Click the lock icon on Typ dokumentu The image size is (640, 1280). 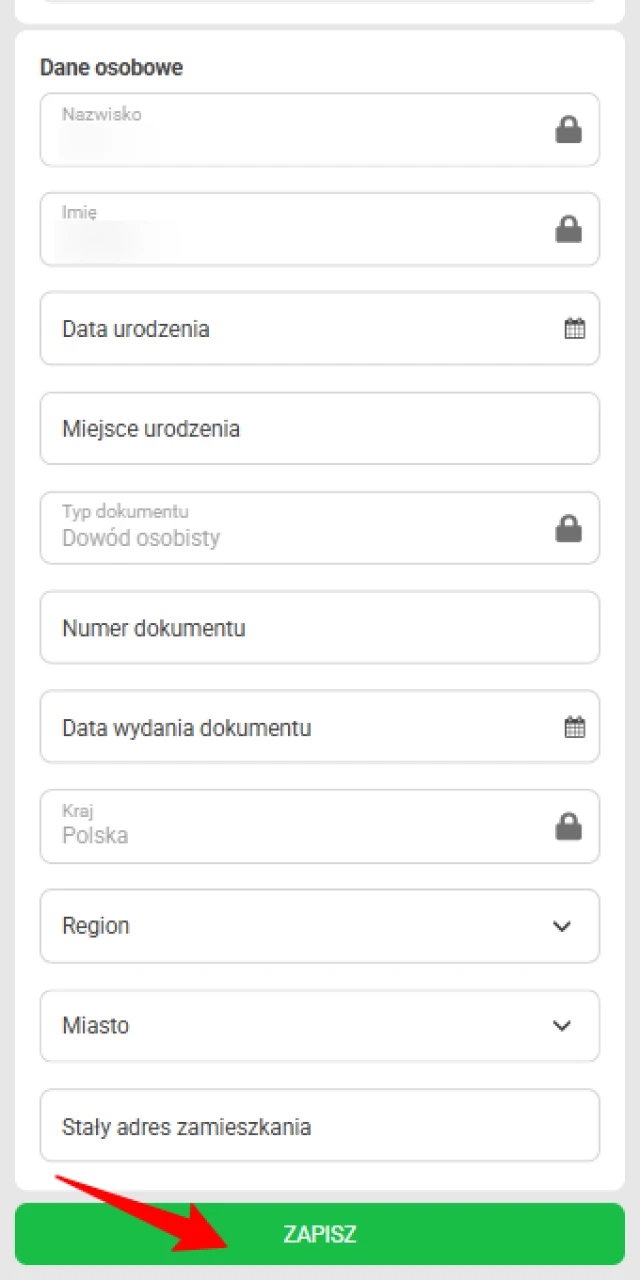coord(569,528)
